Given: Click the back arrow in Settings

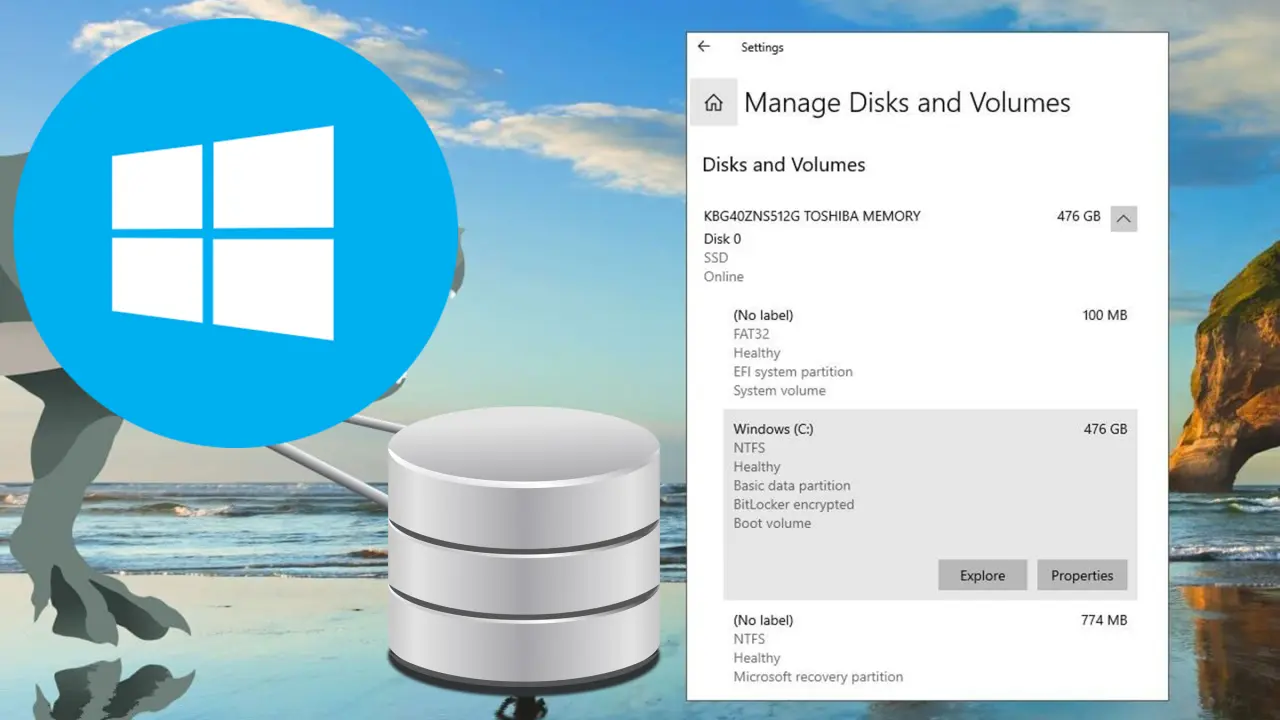Looking at the screenshot, I should tap(704, 47).
